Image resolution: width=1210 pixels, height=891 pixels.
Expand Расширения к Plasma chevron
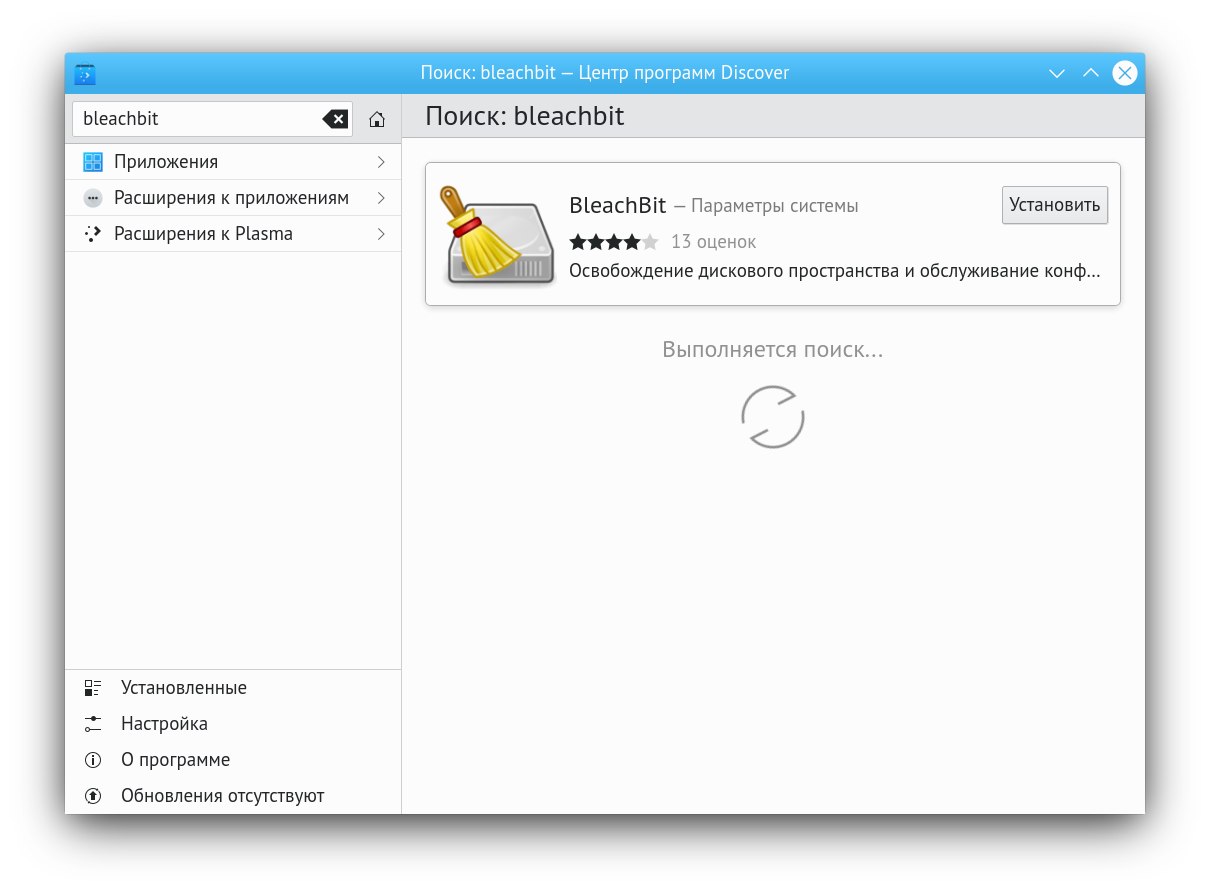pos(381,234)
